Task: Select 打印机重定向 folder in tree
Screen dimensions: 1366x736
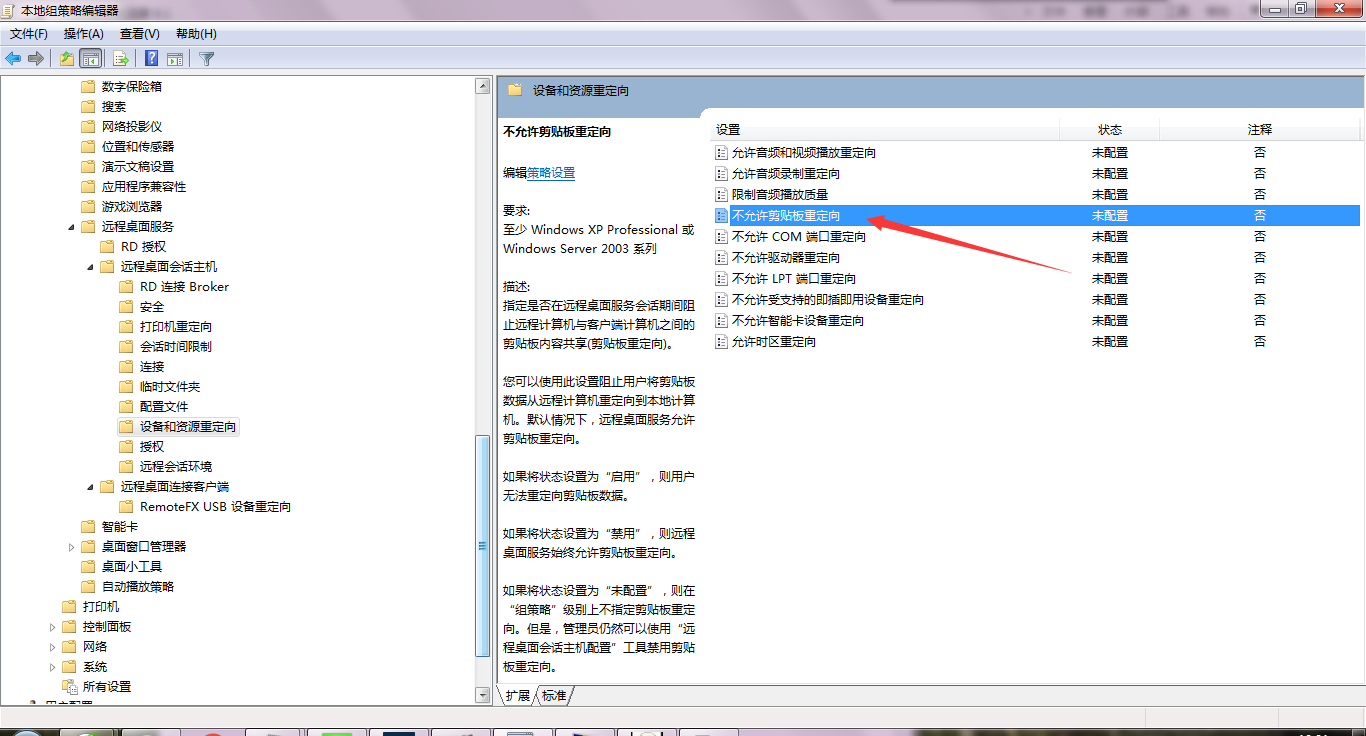Action: (x=176, y=327)
